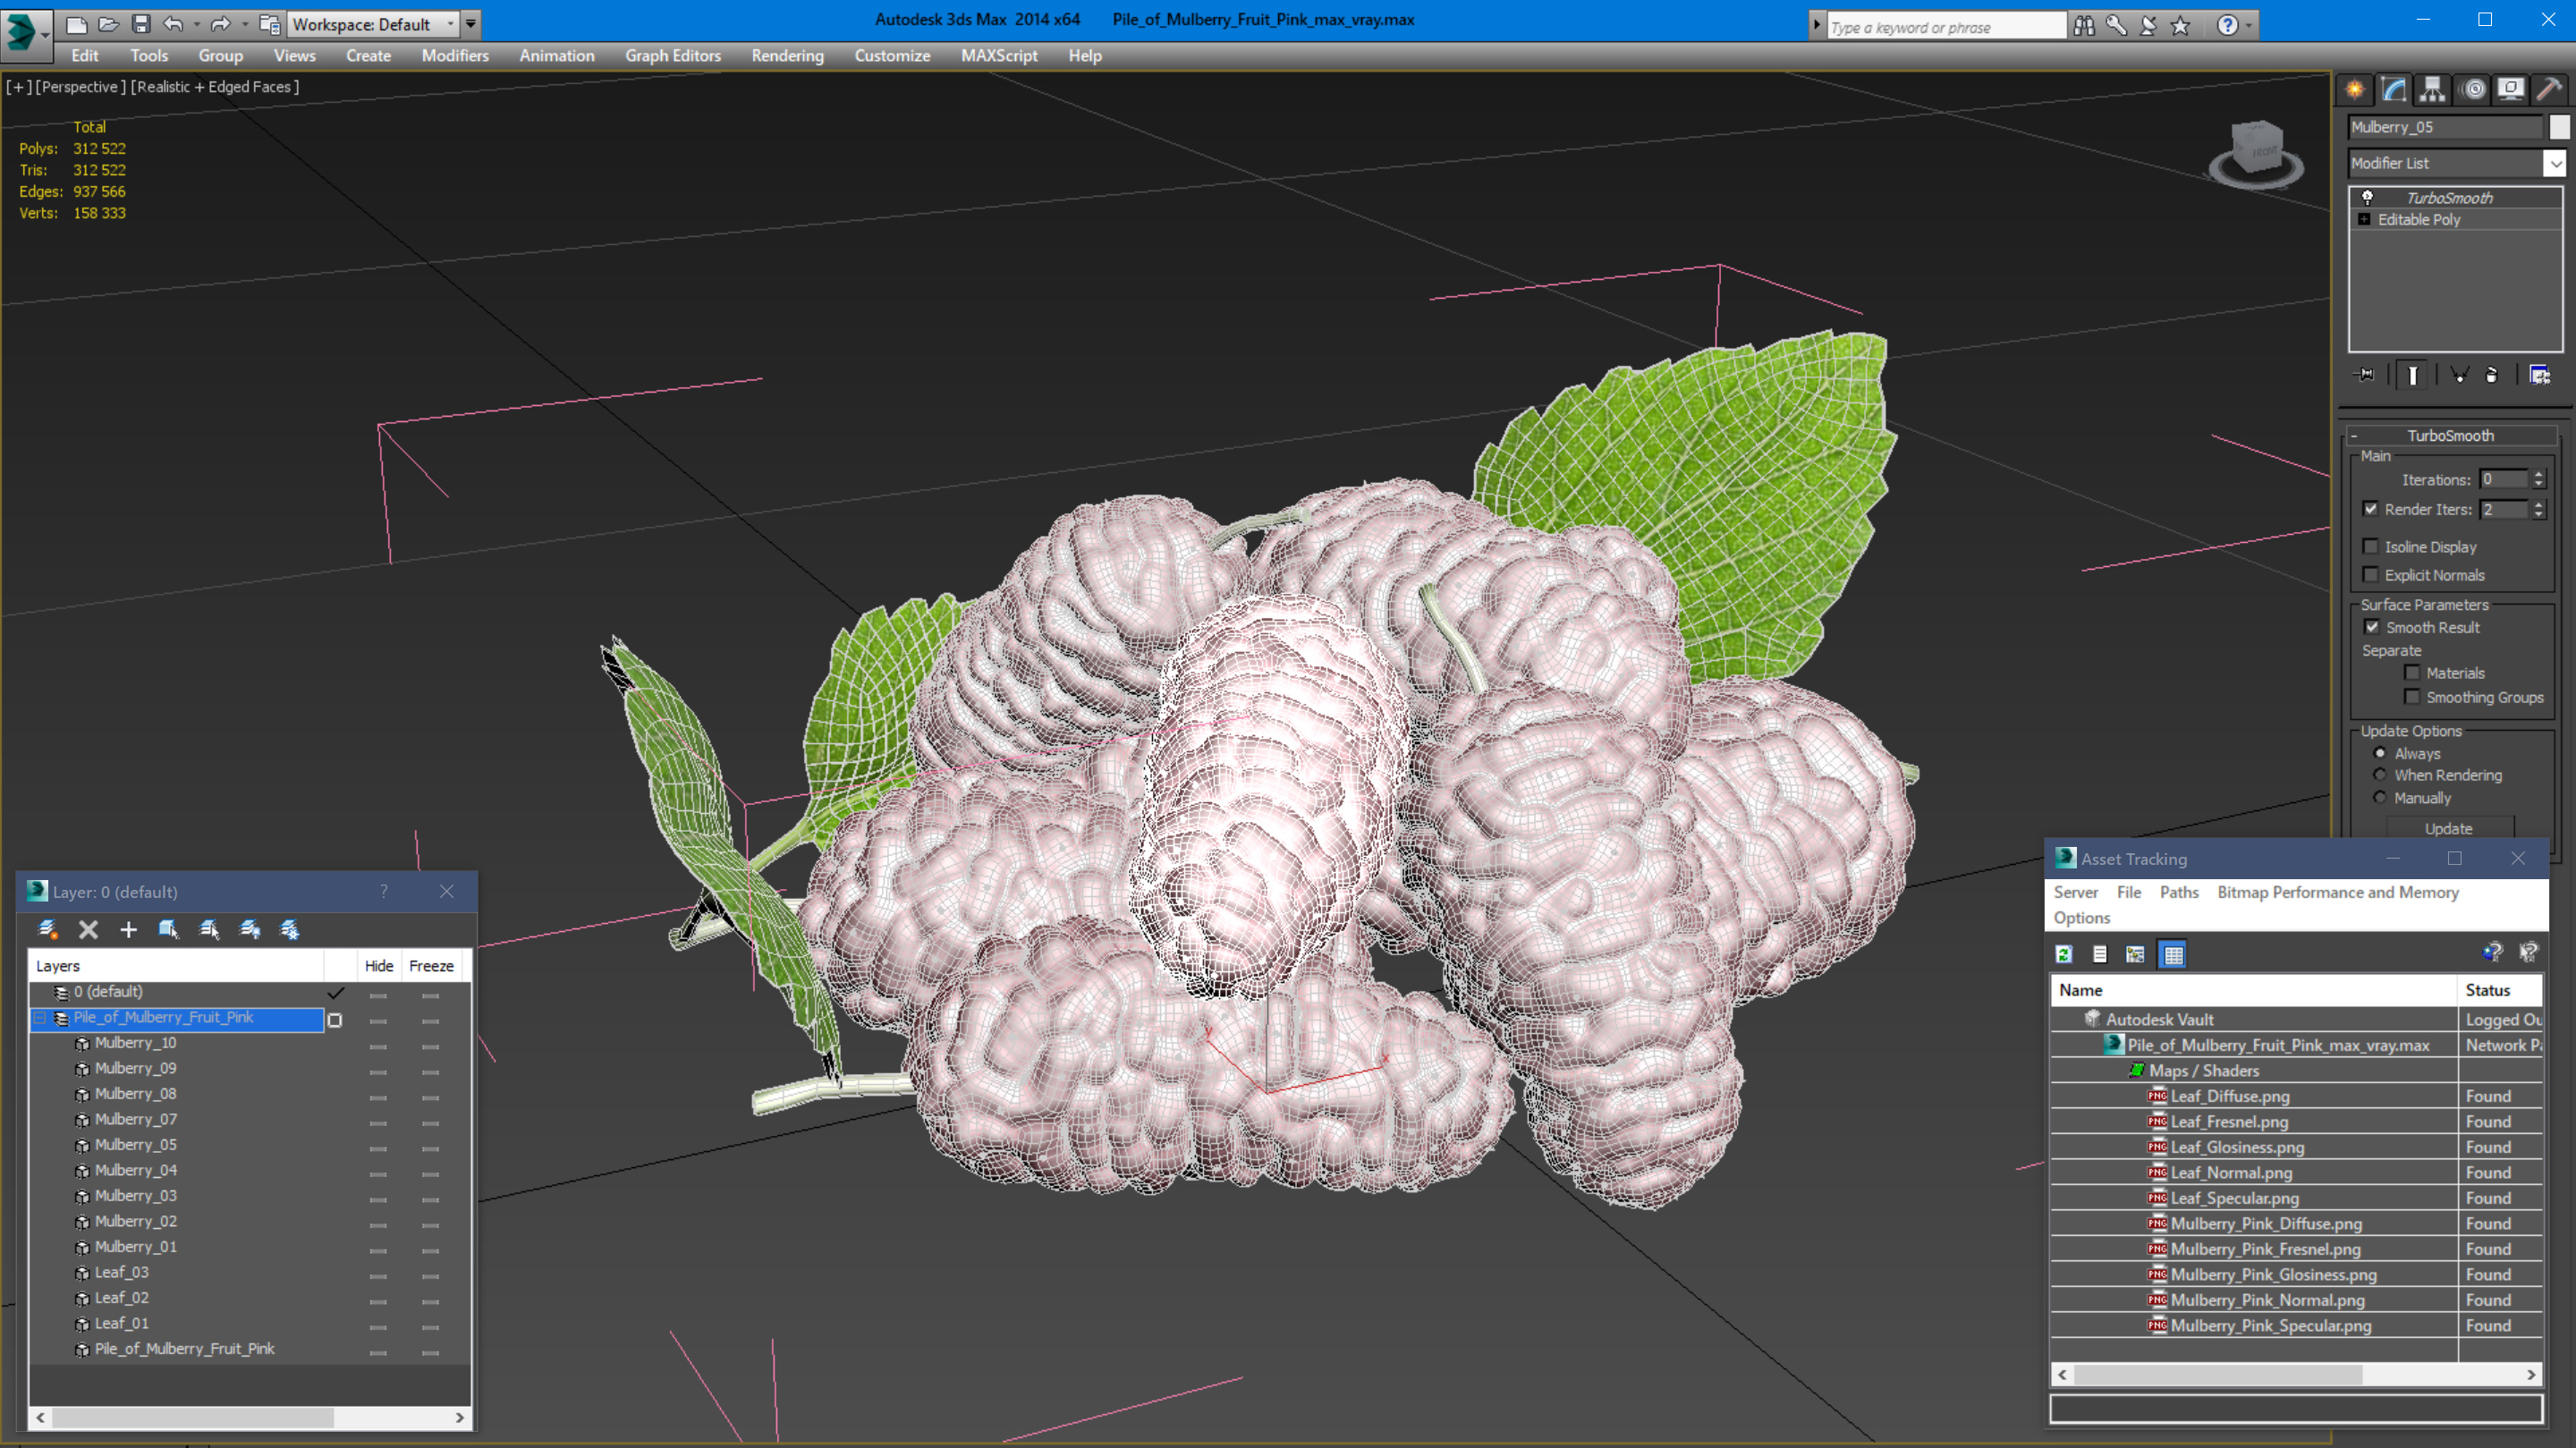2576x1448 pixels.
Task: Open the Hierarchy command panel tab
Action: tap(2432, 90)
